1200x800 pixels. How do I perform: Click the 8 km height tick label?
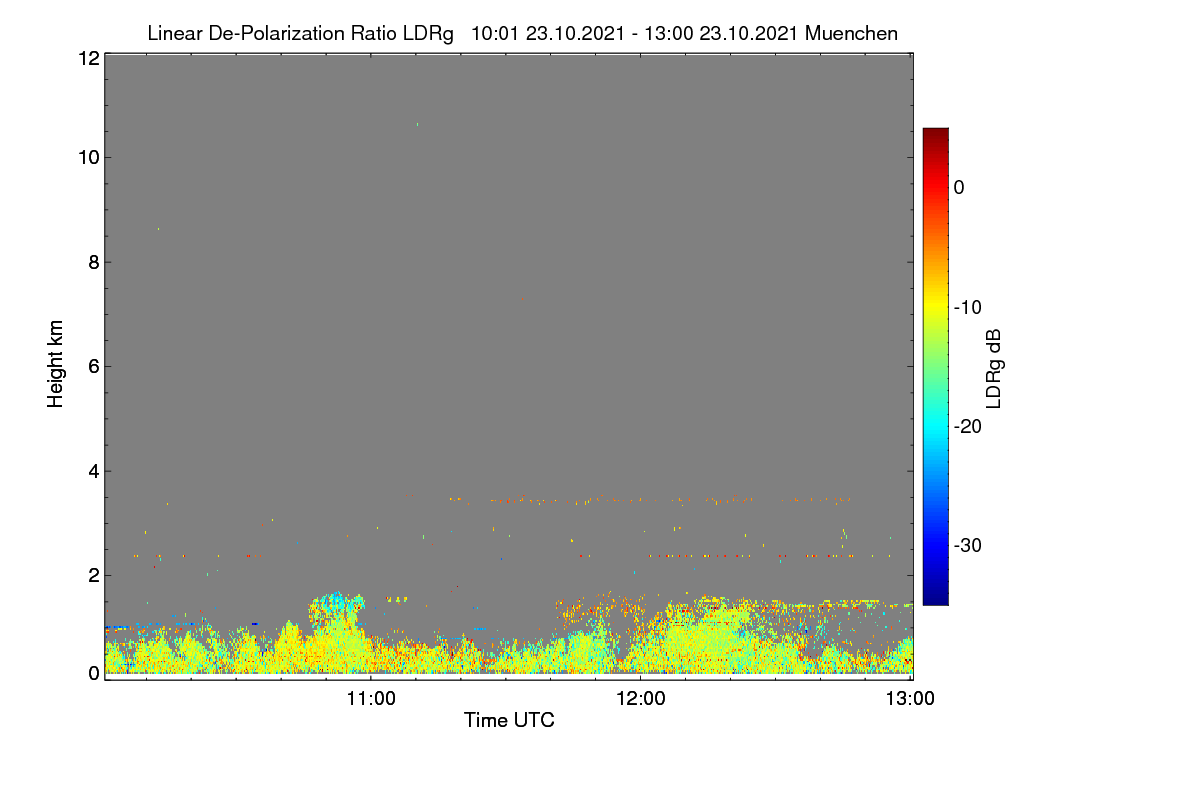[x=92, y=262]
